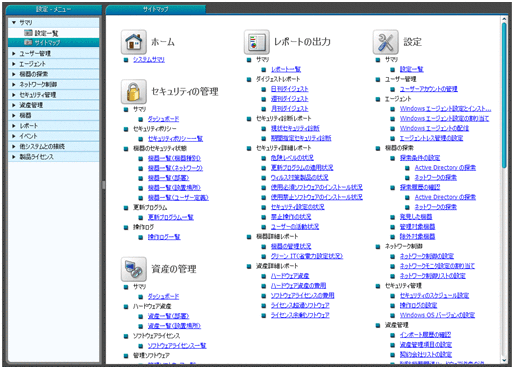Expand the 機器の探索 group

point(14,74)
